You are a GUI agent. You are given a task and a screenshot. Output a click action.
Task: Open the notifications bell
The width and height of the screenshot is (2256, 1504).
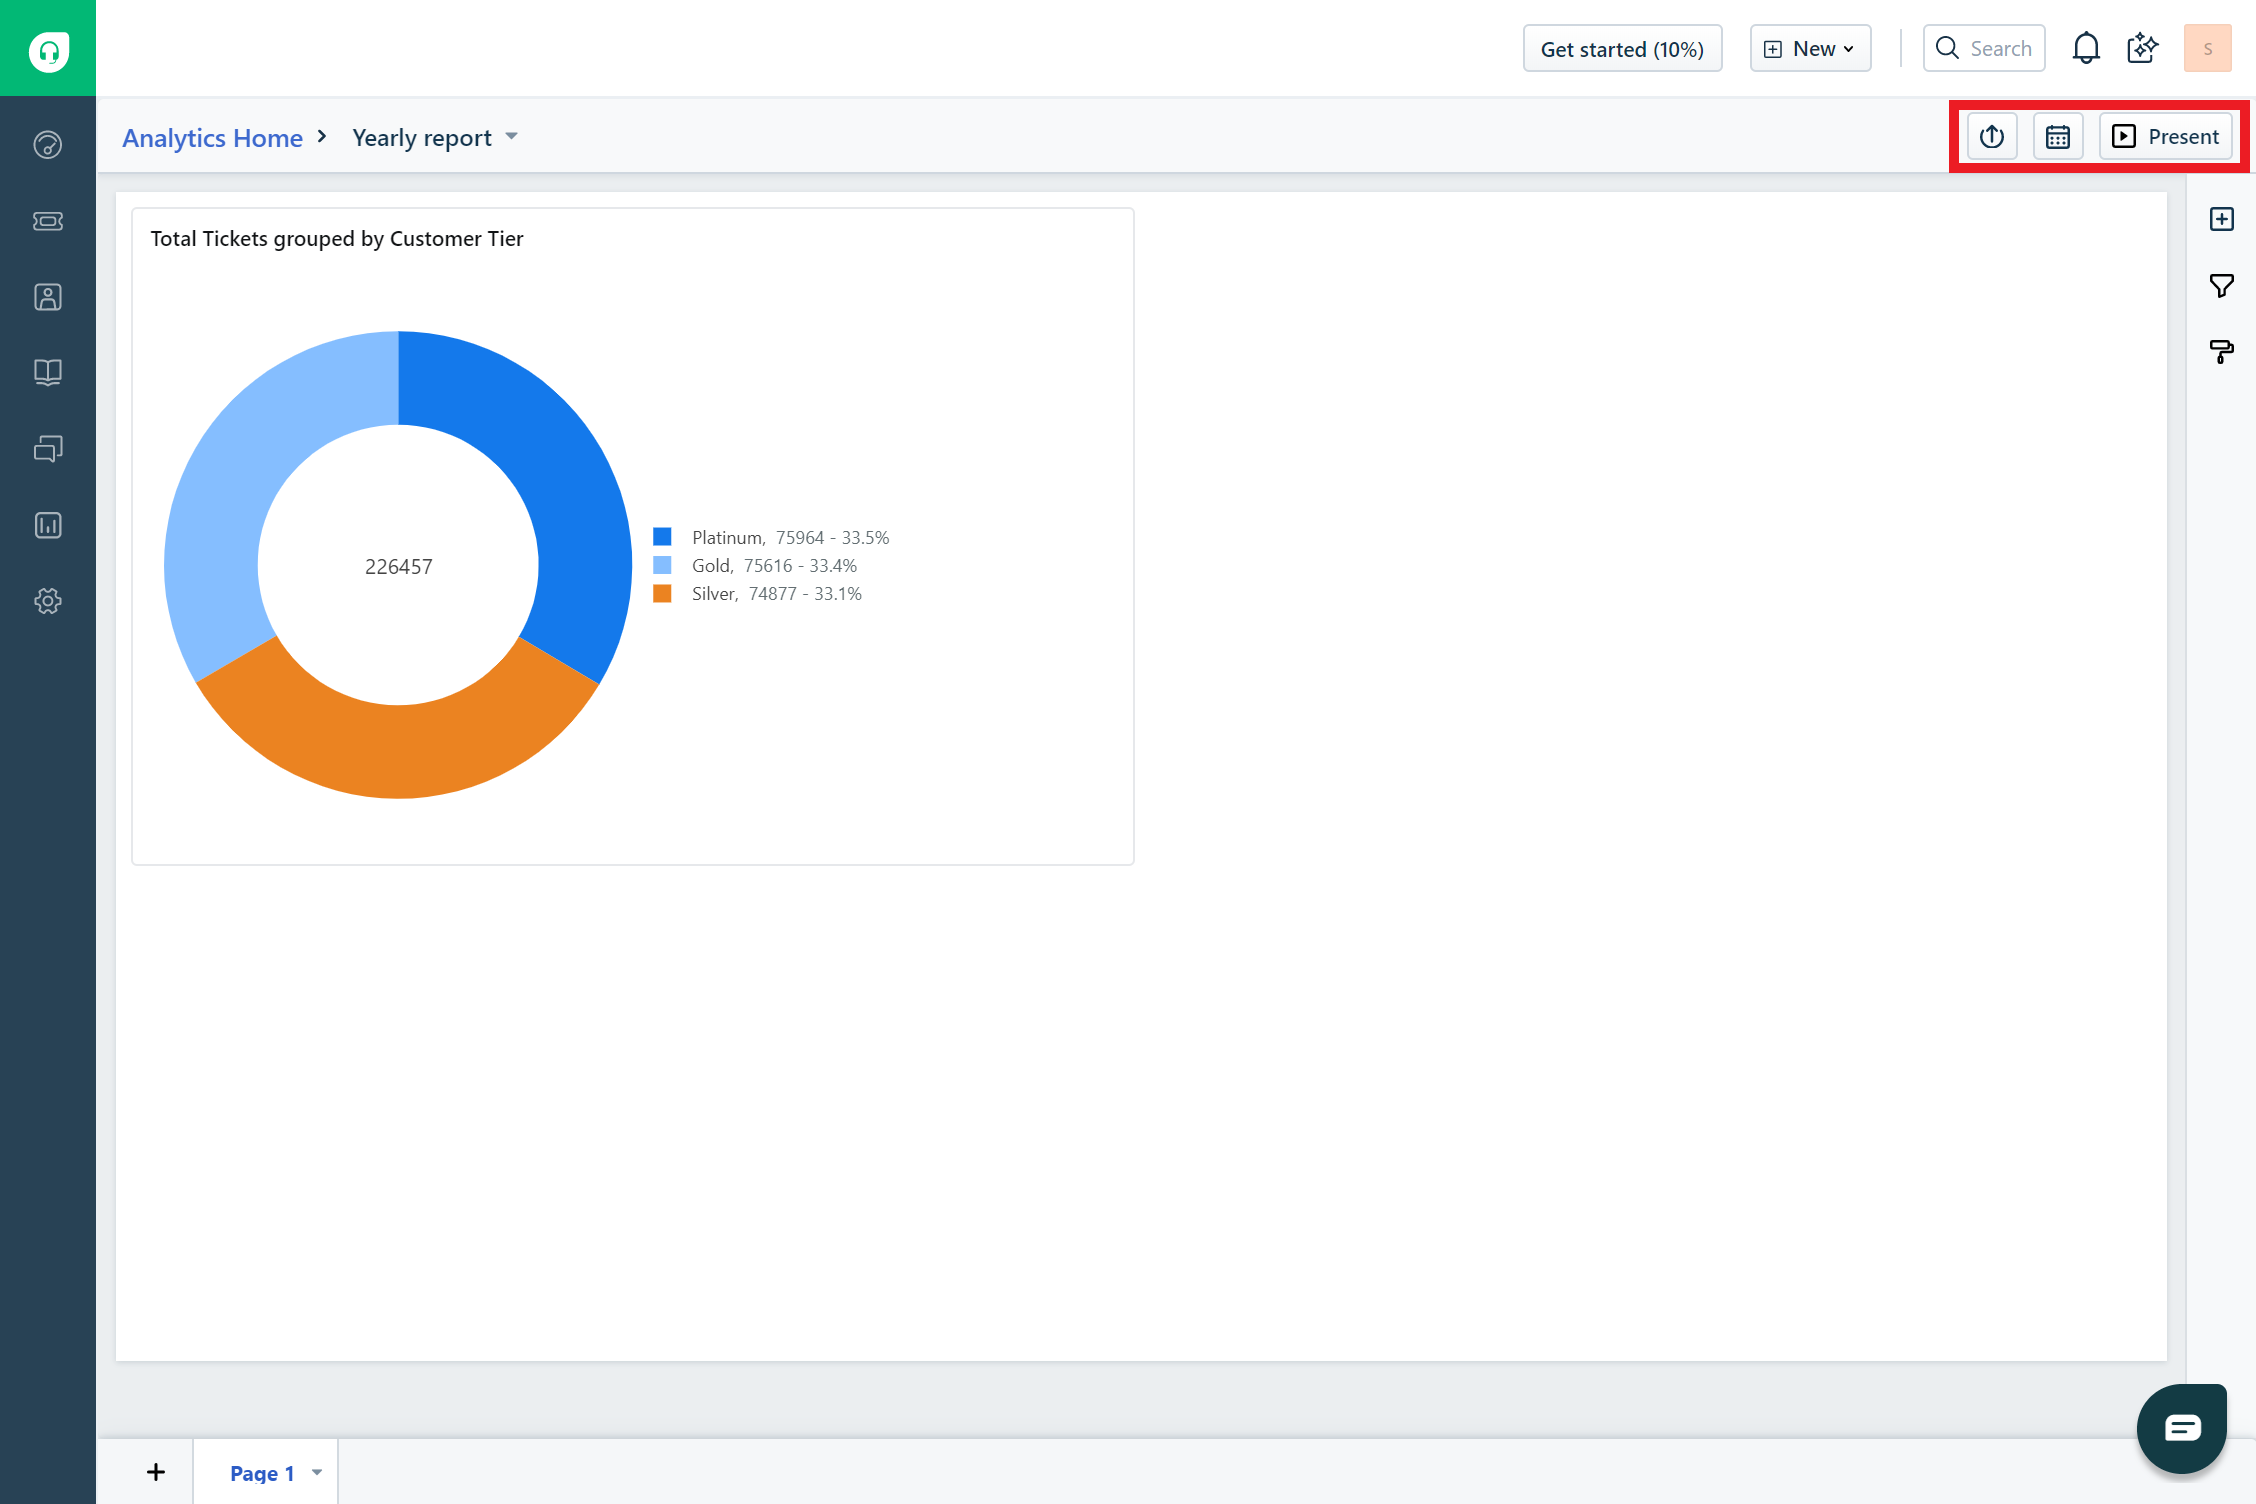[x=2085, y=48]
